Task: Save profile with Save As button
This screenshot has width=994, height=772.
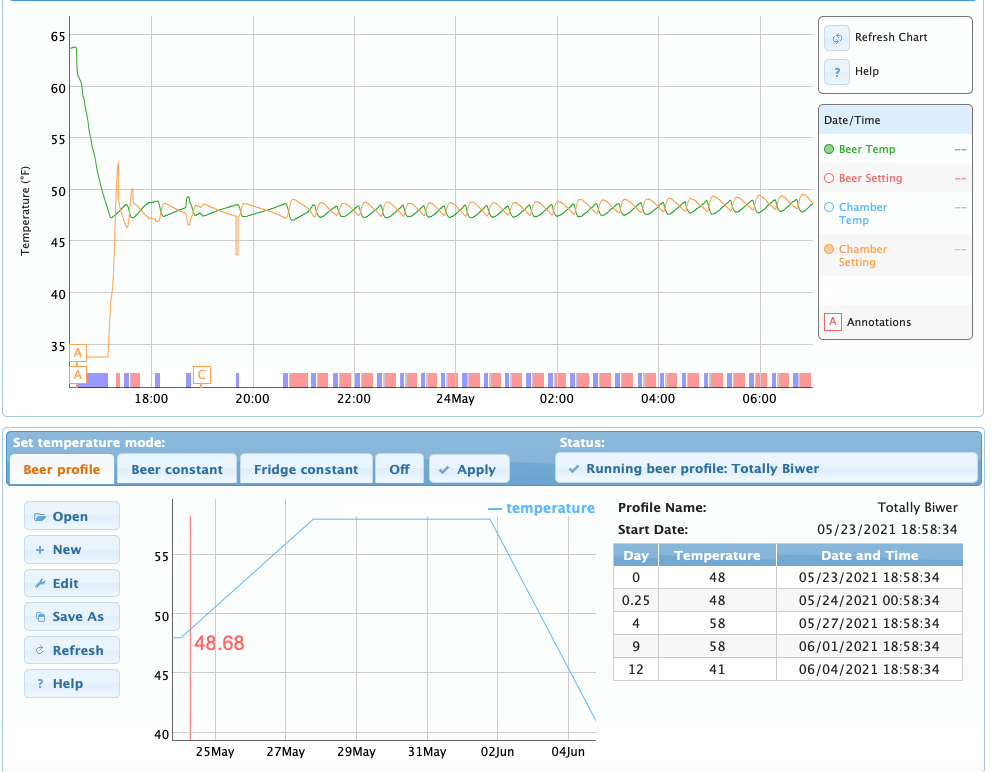Action: pos(72,617)
